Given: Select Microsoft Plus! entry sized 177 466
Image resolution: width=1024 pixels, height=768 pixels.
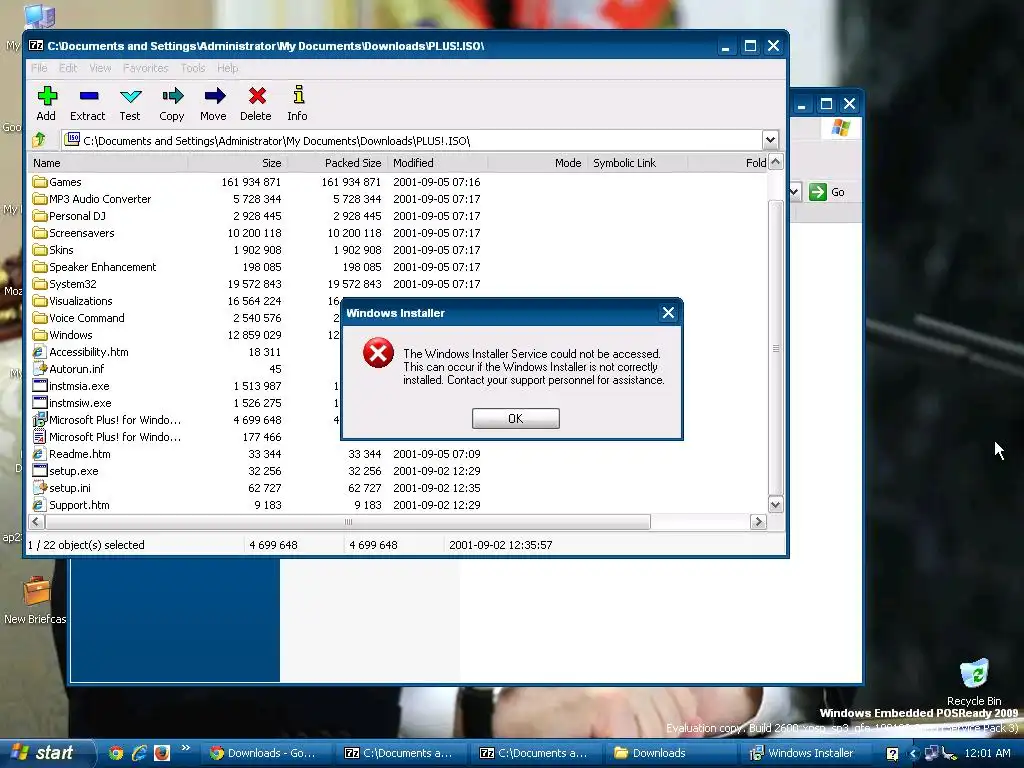Looking at the screenshot, I should pyautogui.click(x=107, y=437).
